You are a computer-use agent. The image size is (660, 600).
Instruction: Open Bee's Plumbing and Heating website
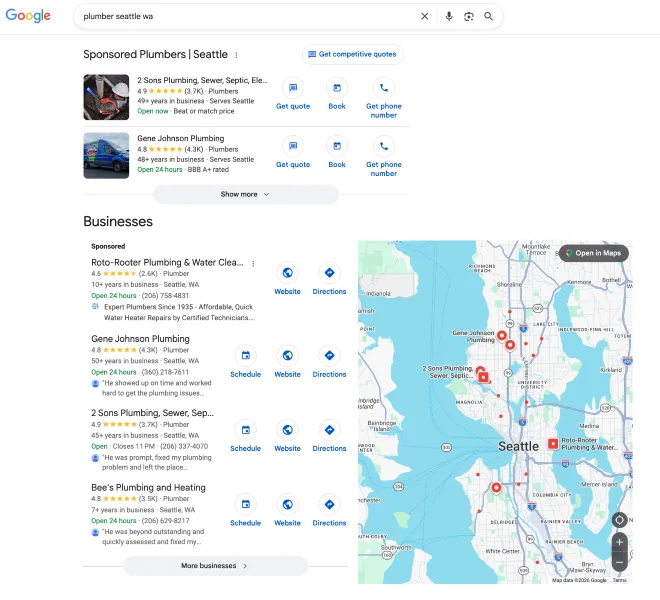click(287, 510)
